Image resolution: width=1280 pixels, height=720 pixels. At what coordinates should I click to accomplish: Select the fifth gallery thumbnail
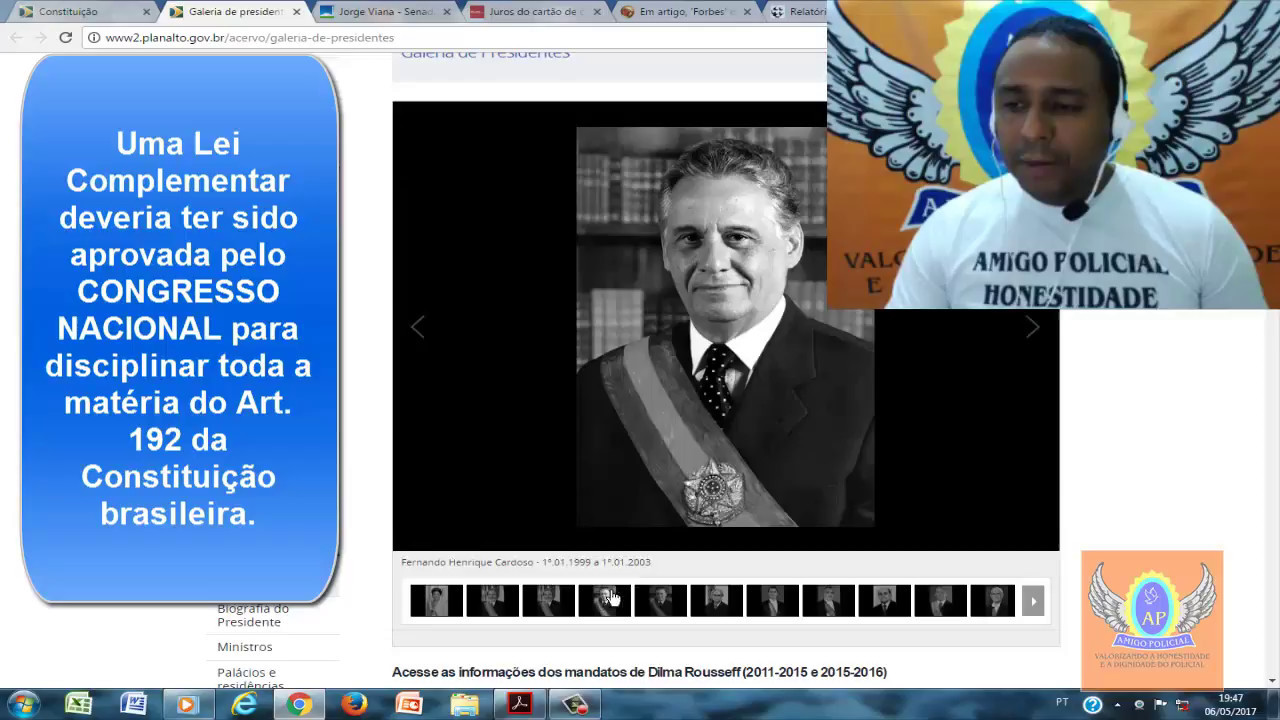pyautogui.click(x=660, y=601)
